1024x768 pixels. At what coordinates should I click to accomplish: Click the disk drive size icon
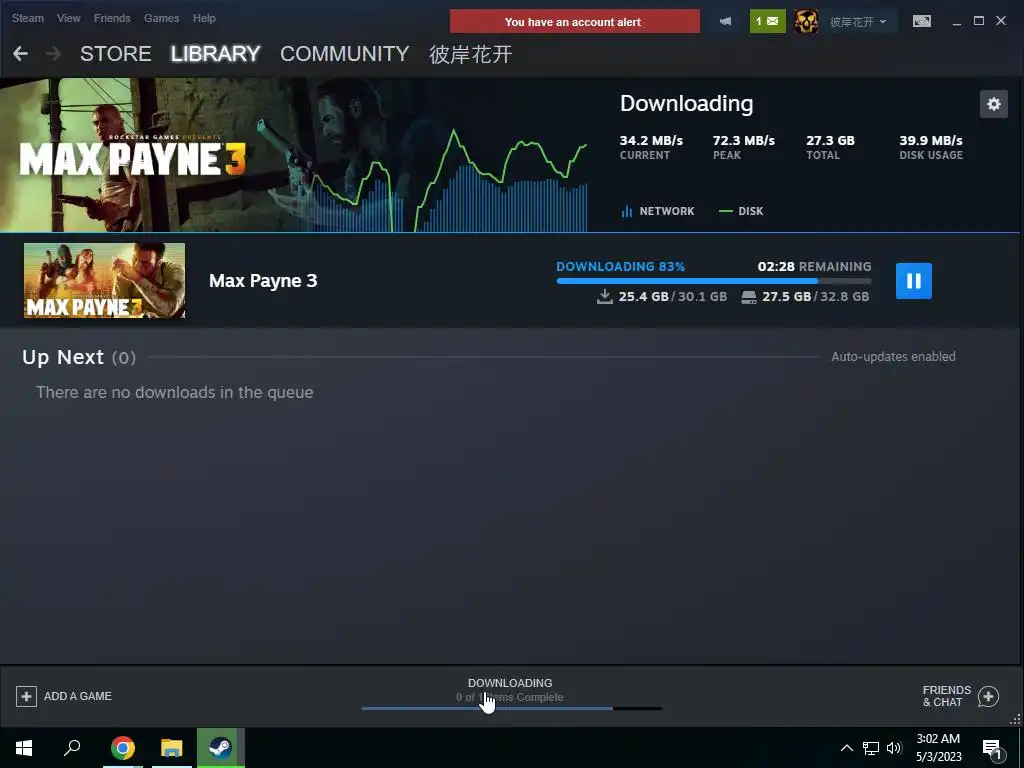[x=749, y=297]
